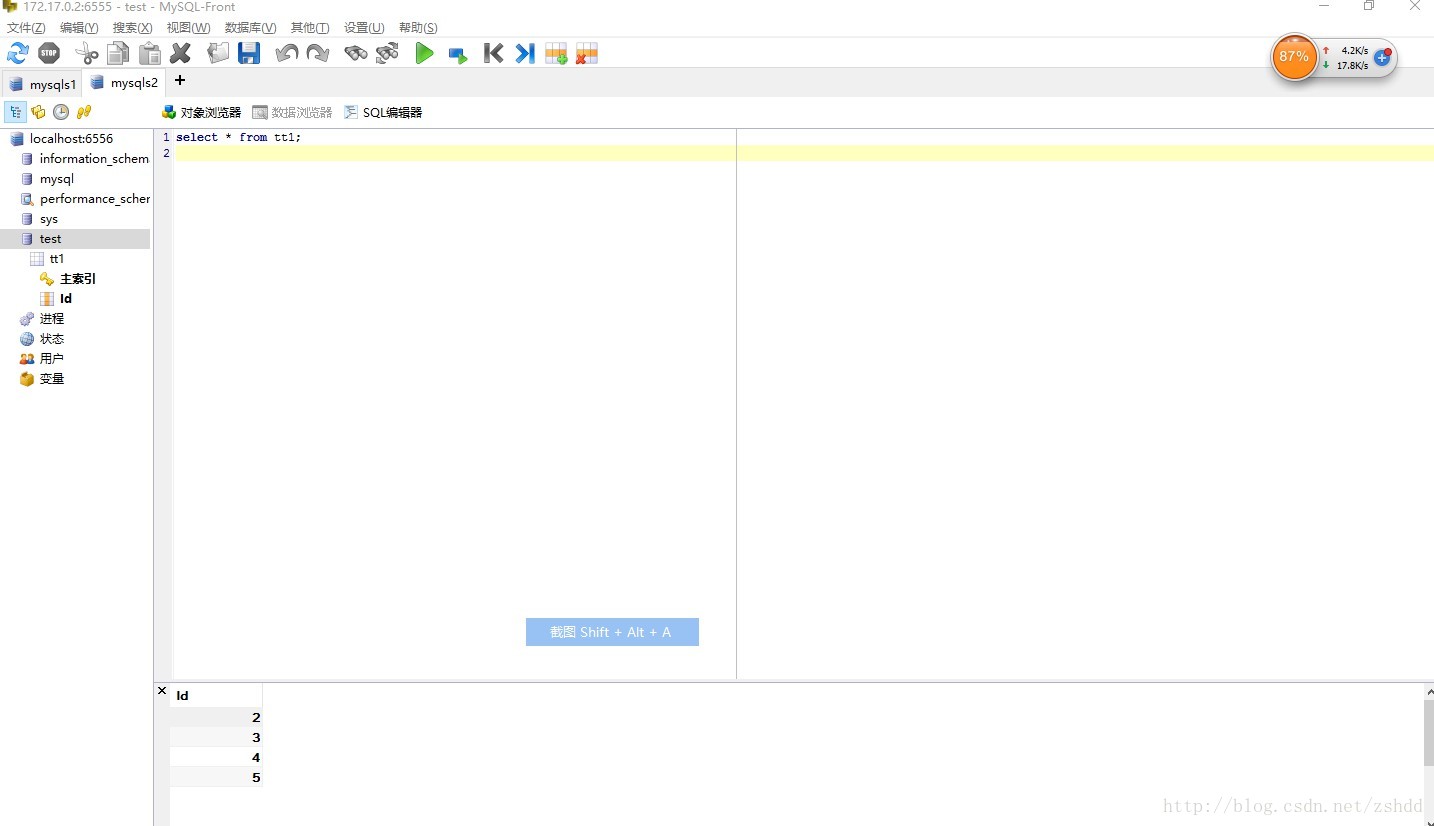1434x826 pixels.
Task: Switch to the mysqls1 tab
Action: pyautogui.click(x=42, y=84)
